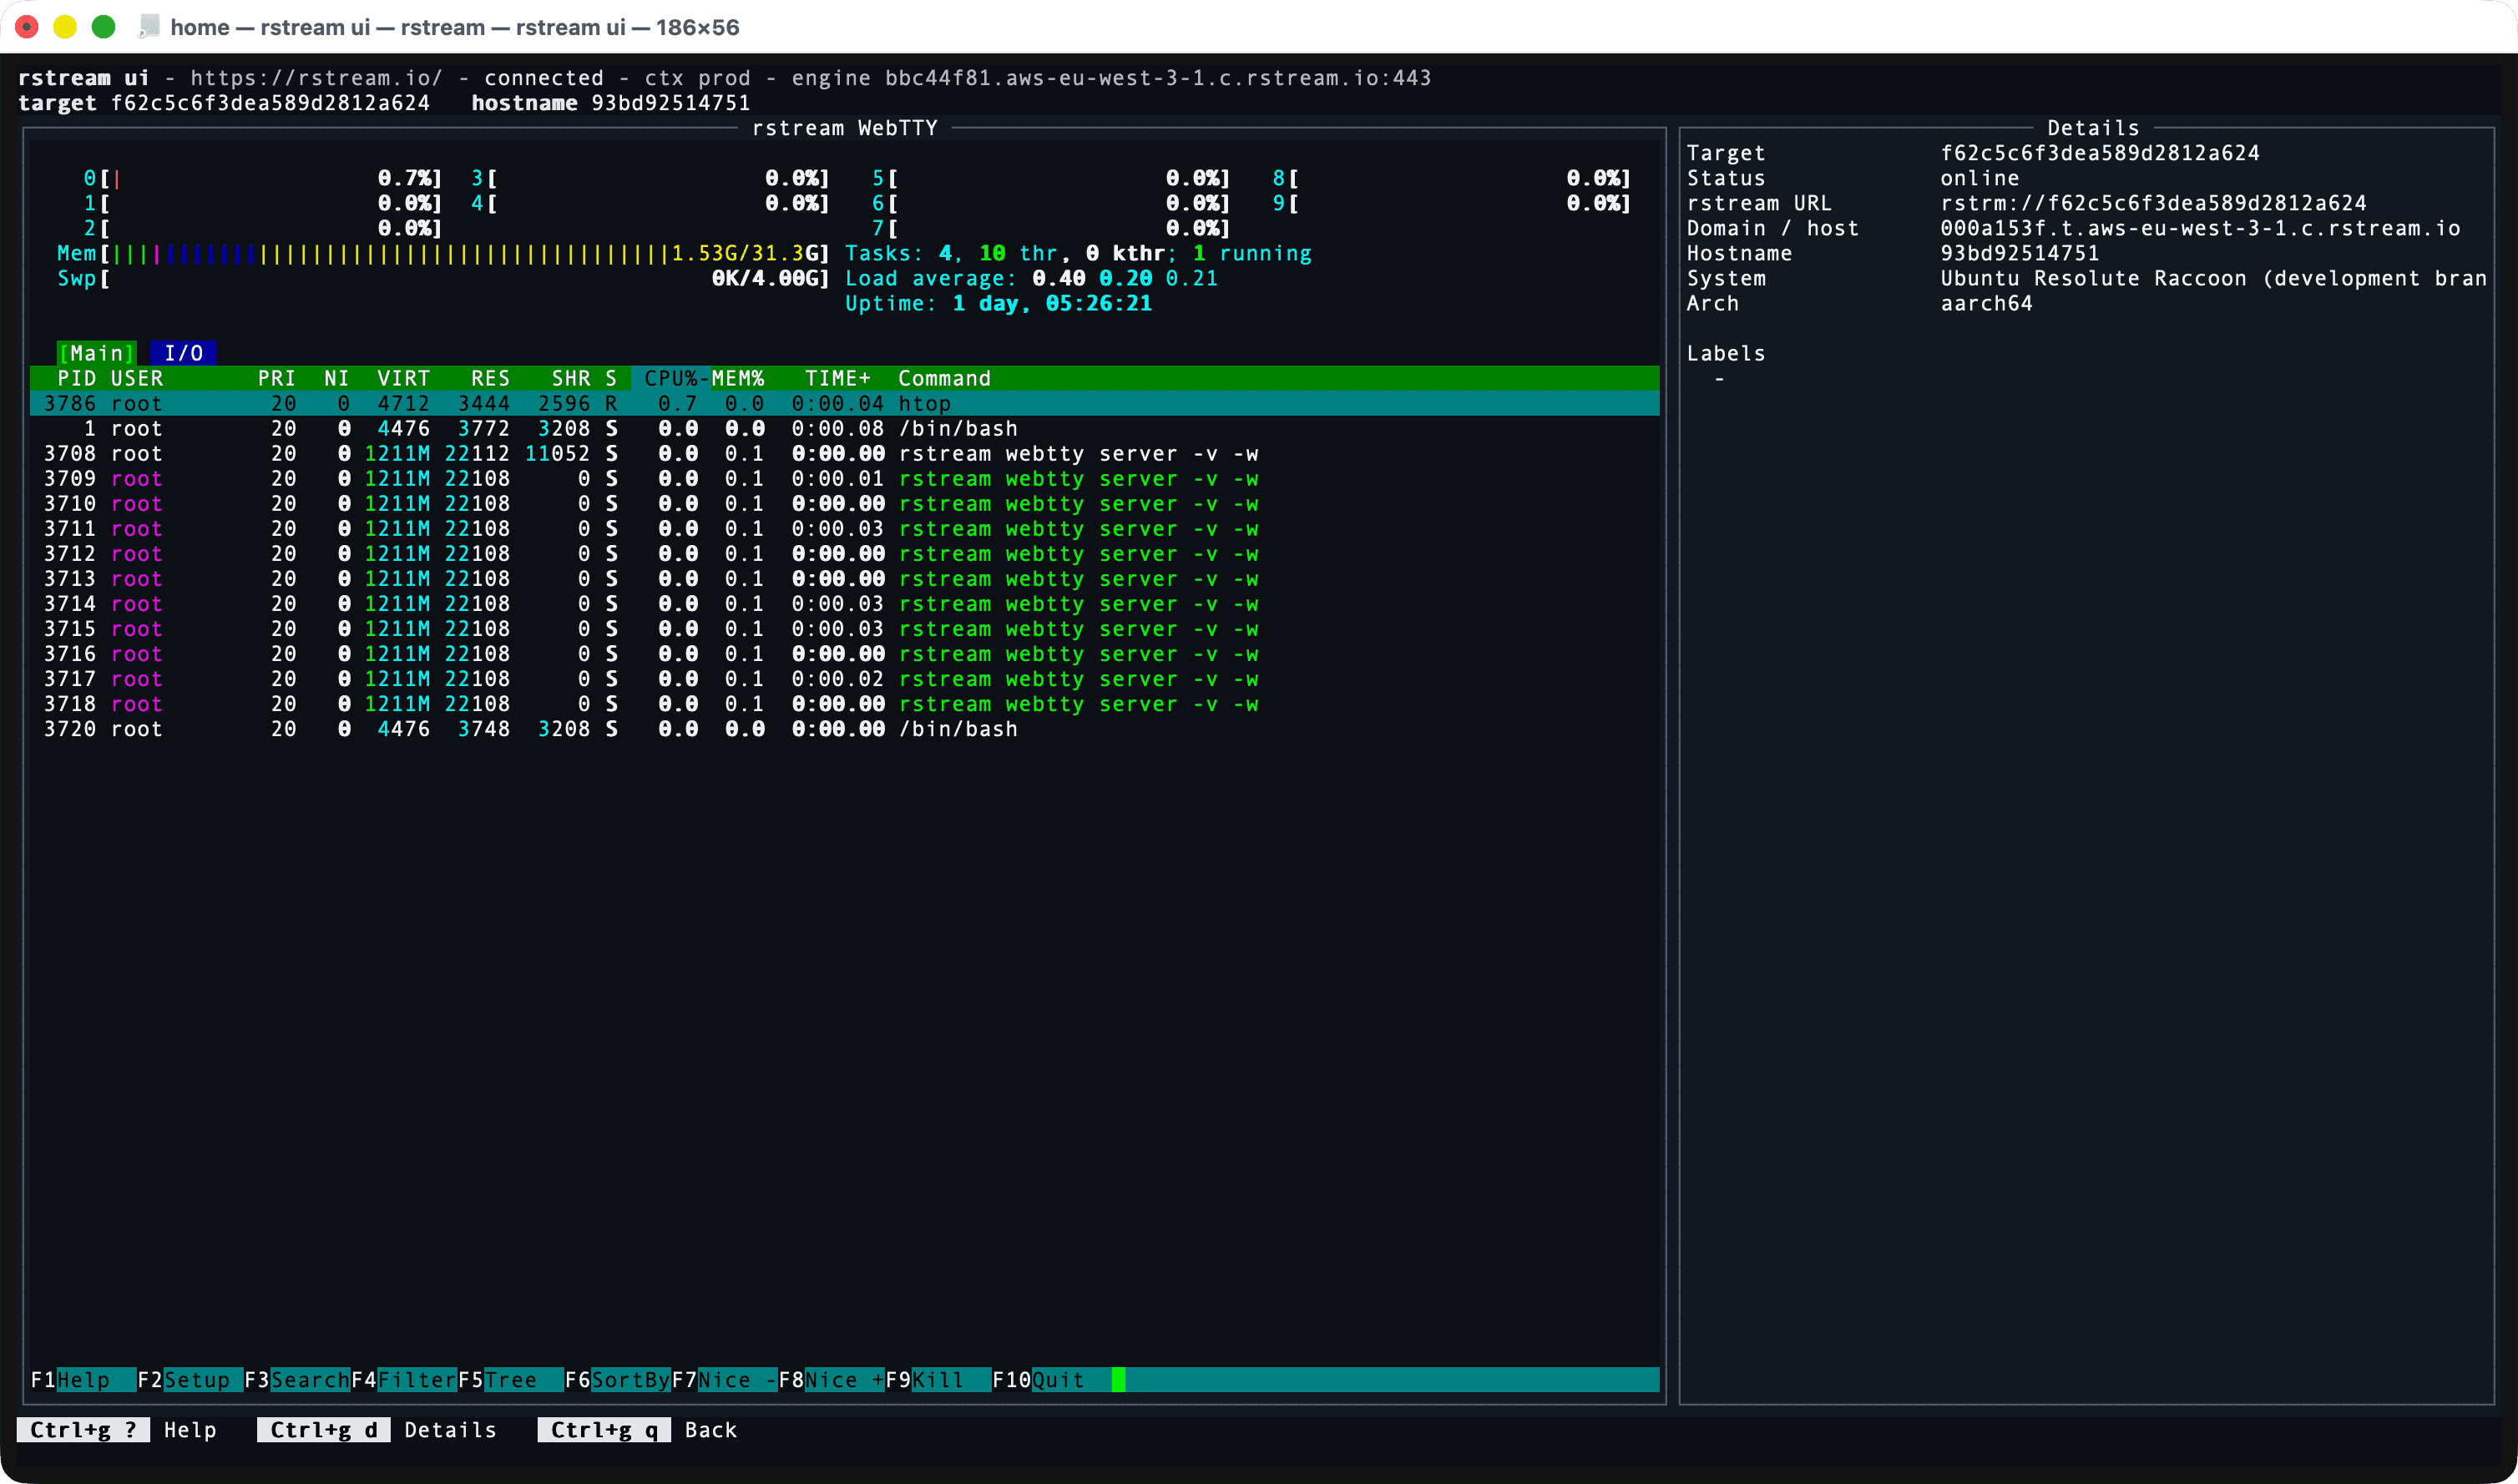Select process 3720 /bin/bash row
2518x1484 pixels.
500,729
